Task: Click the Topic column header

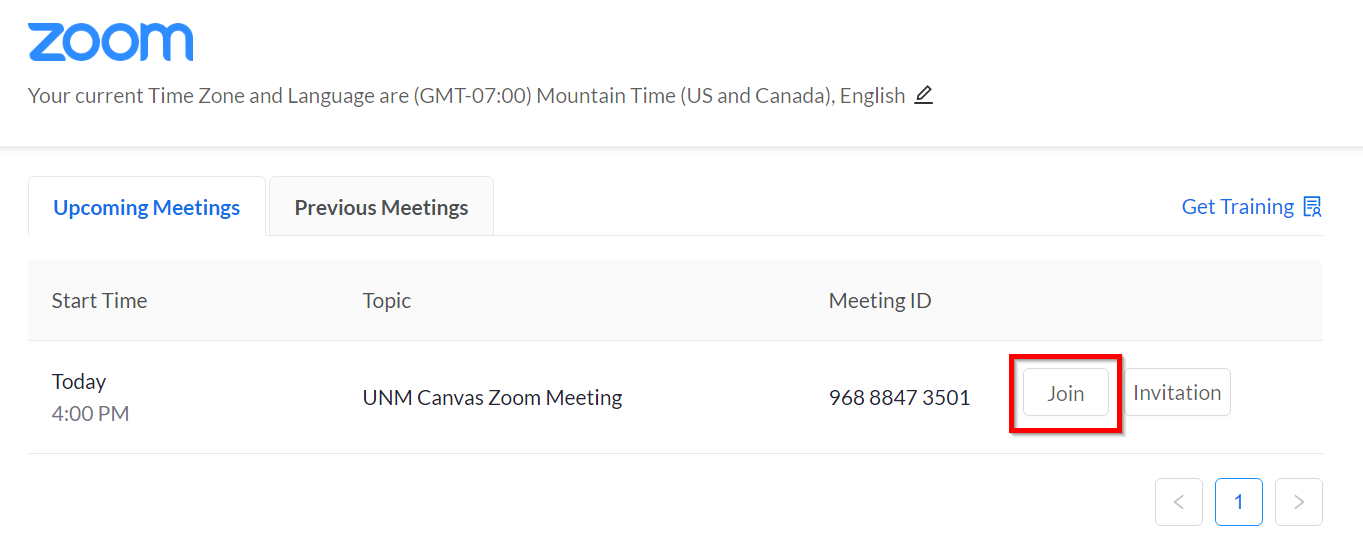Action: pos(387,301)
